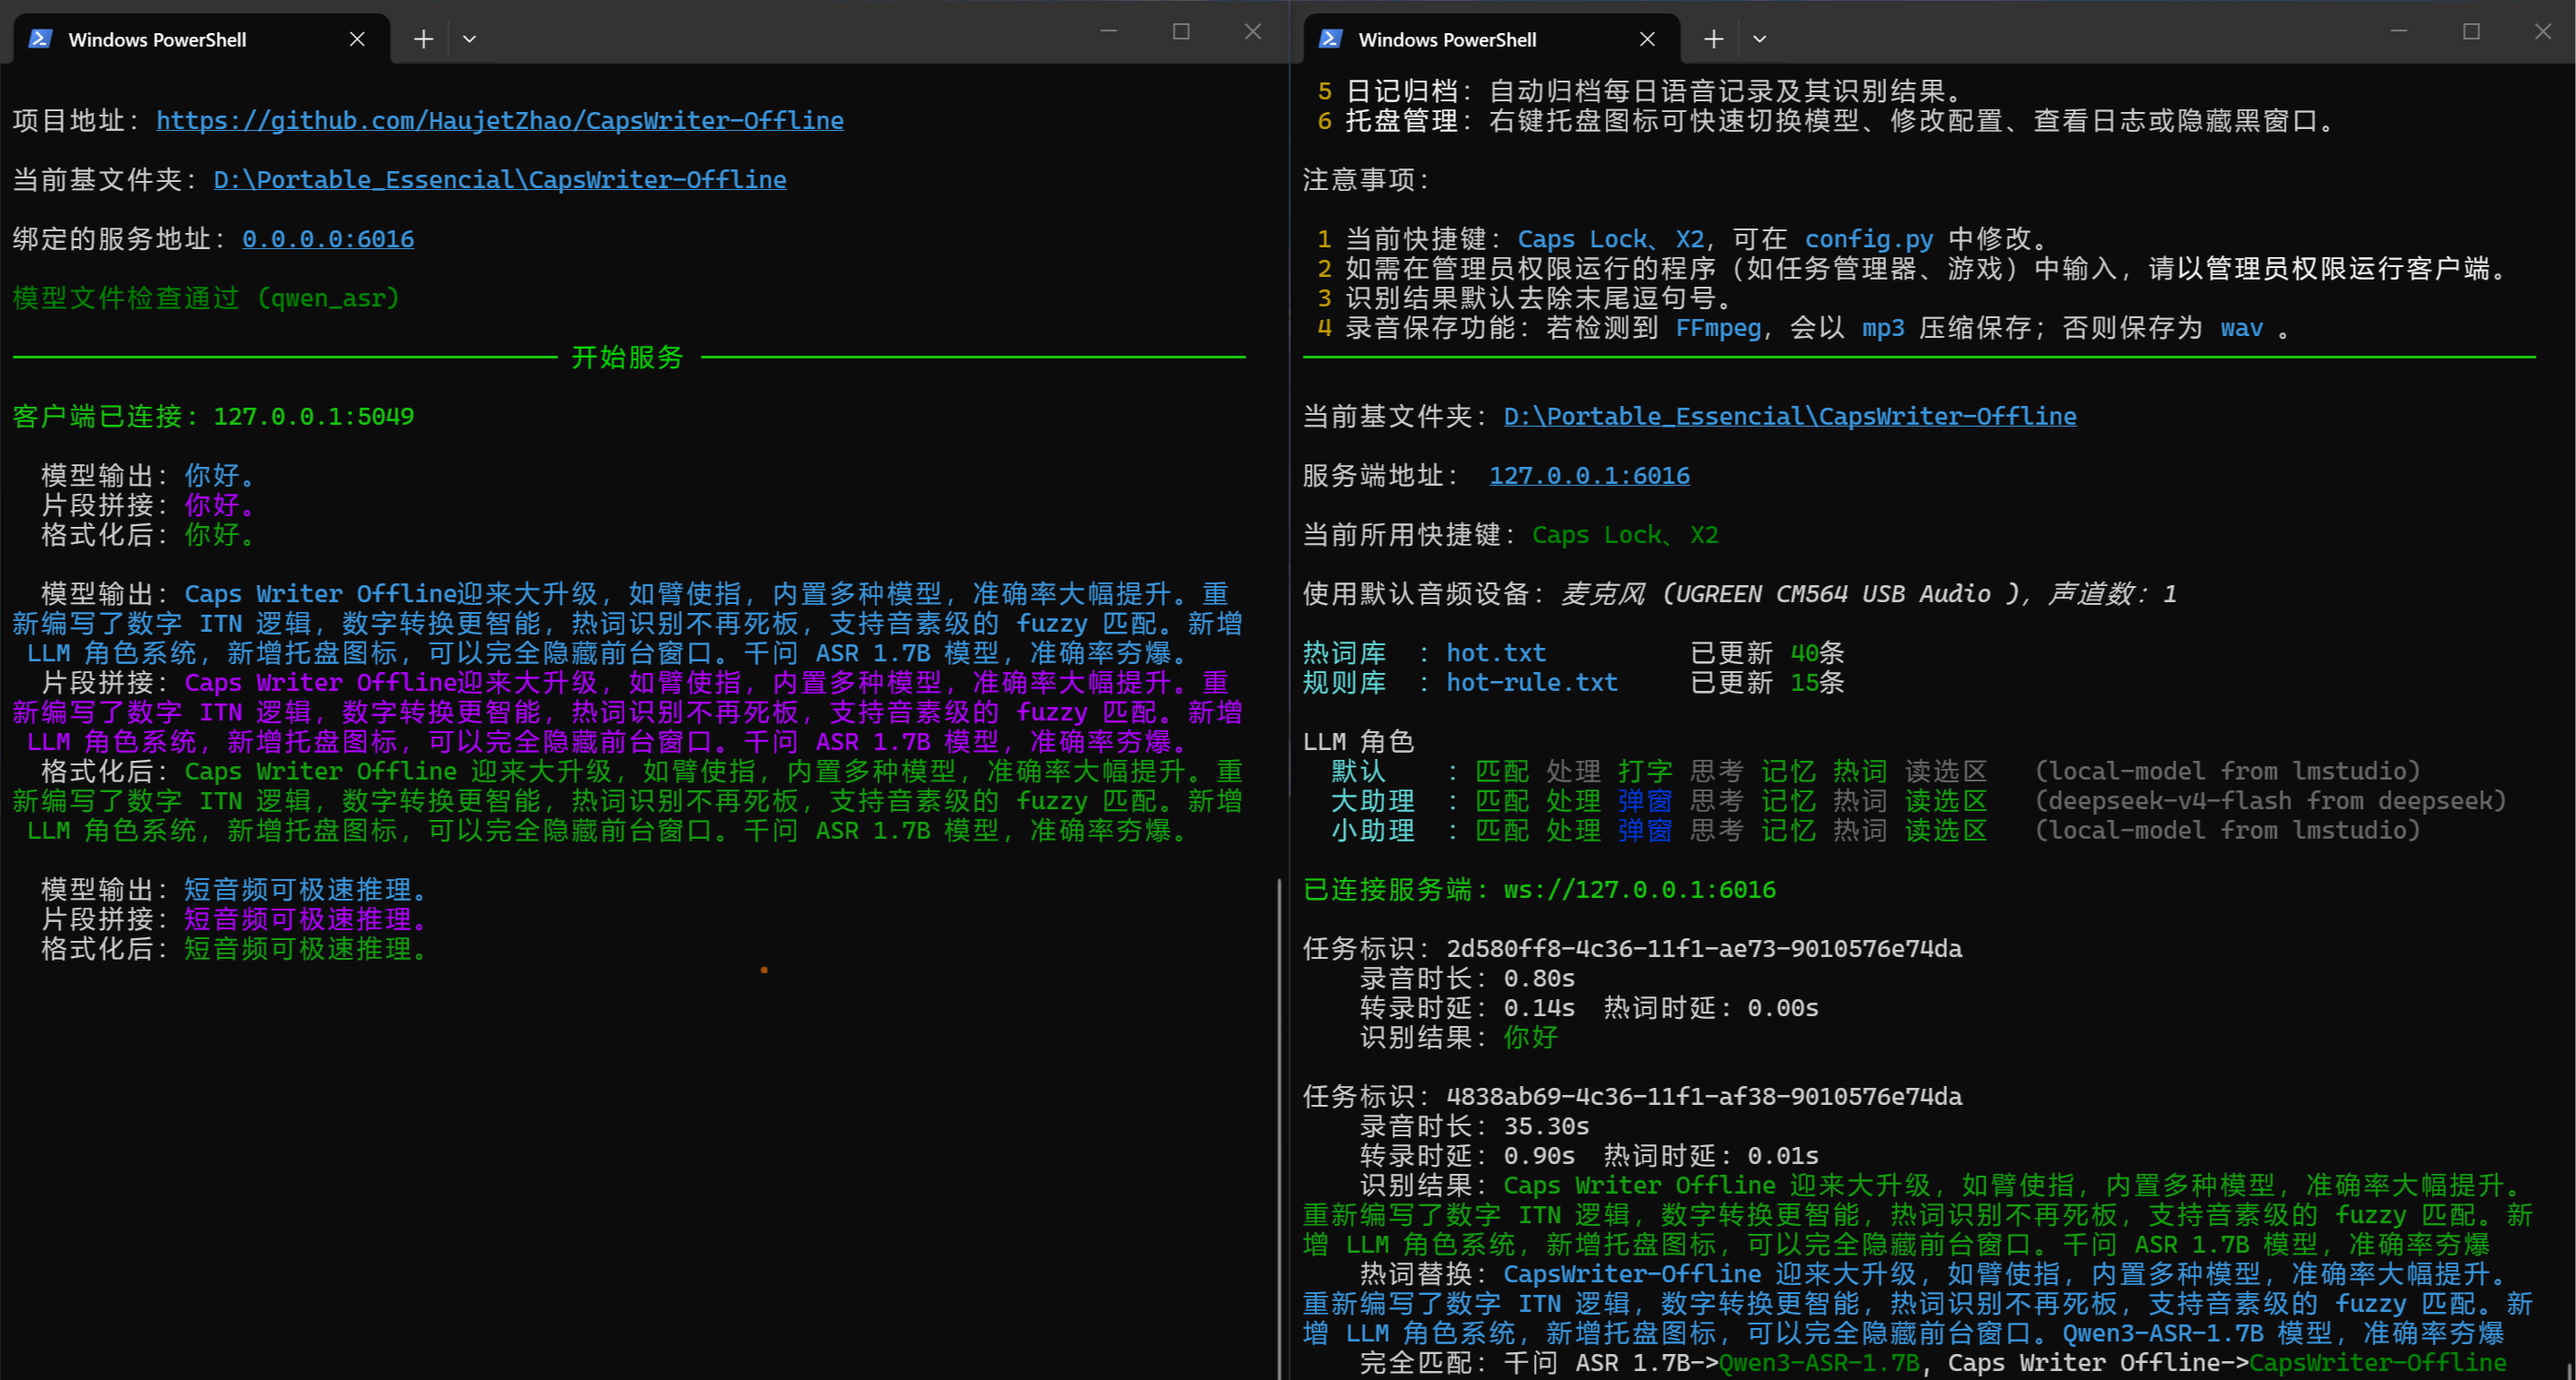This screenshot has height=1380, width=2576.
Task: Click the "片段拼接: 短音频可极速推理。" row
Action: pos(235,920)
